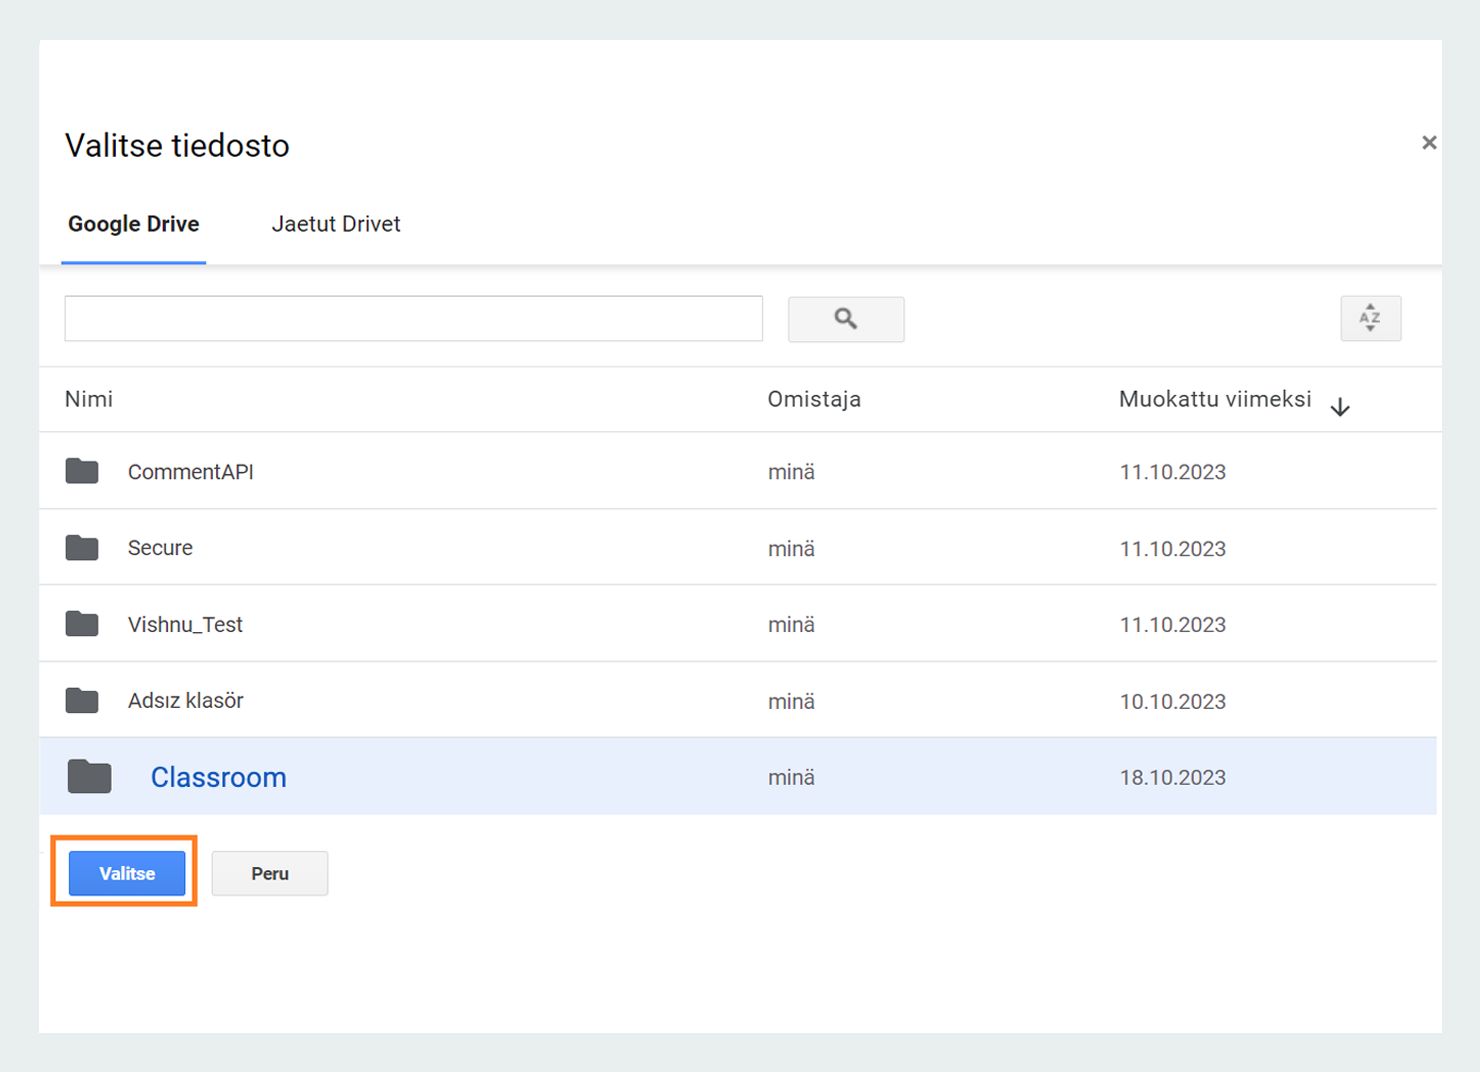
Task: Select the Secure folder name
Action: (160, 548)
